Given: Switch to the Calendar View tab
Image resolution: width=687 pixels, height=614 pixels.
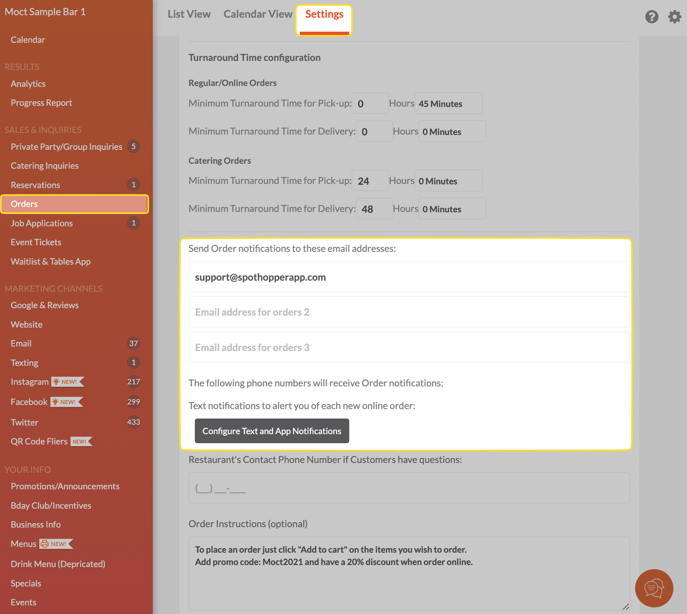Looking at the screenshot, I should 258,14.
